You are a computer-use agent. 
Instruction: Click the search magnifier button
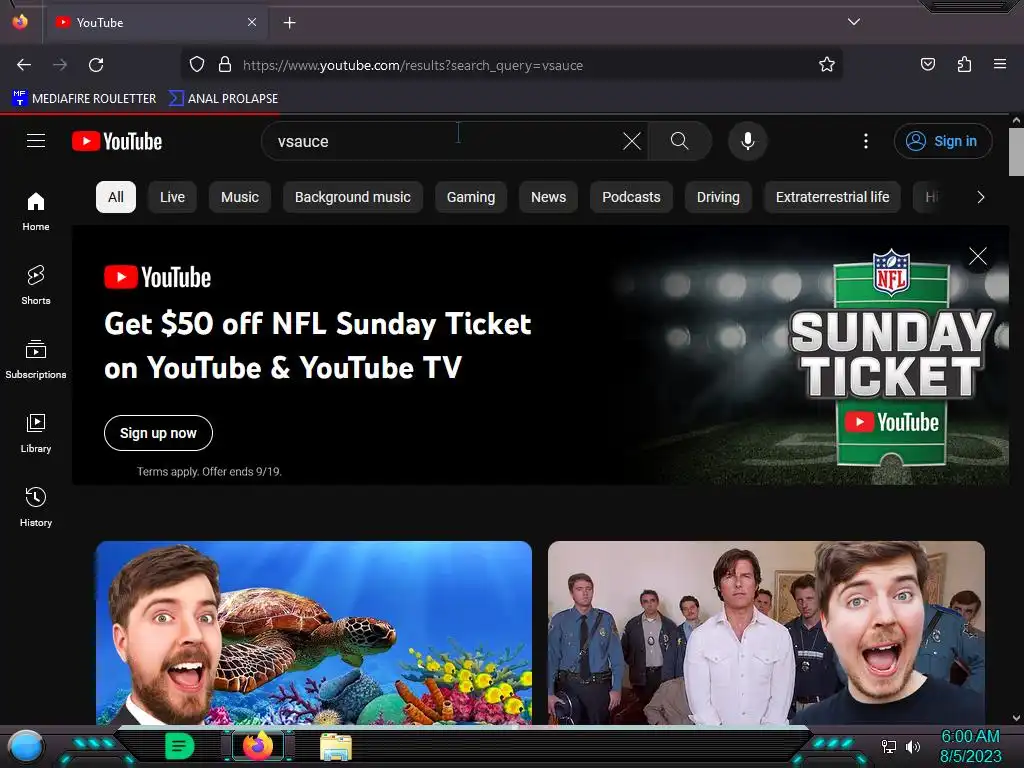click(x=679, y=141)
